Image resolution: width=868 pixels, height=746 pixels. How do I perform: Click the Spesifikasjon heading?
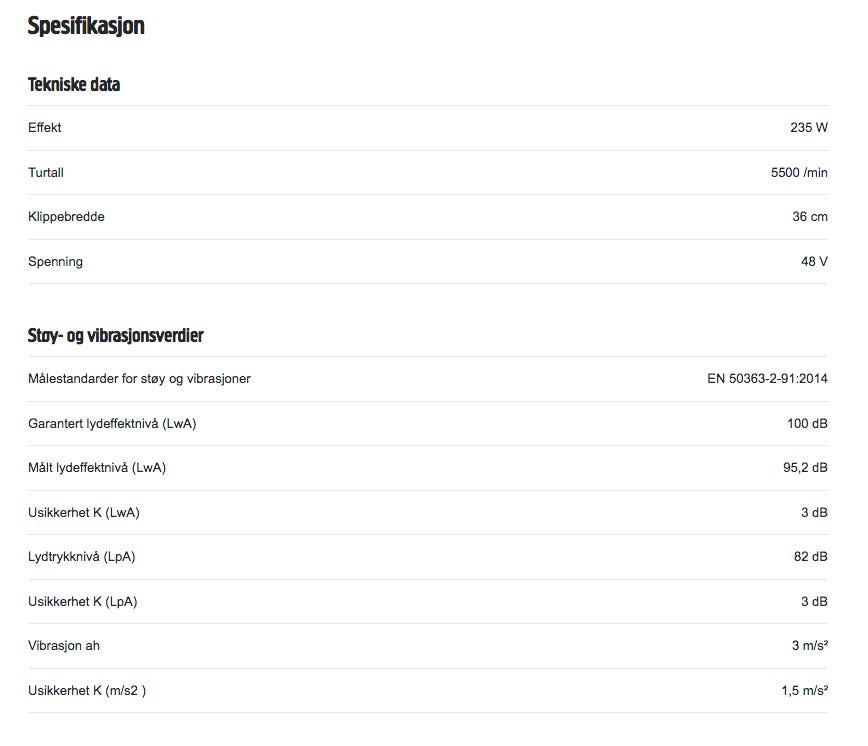86,26
